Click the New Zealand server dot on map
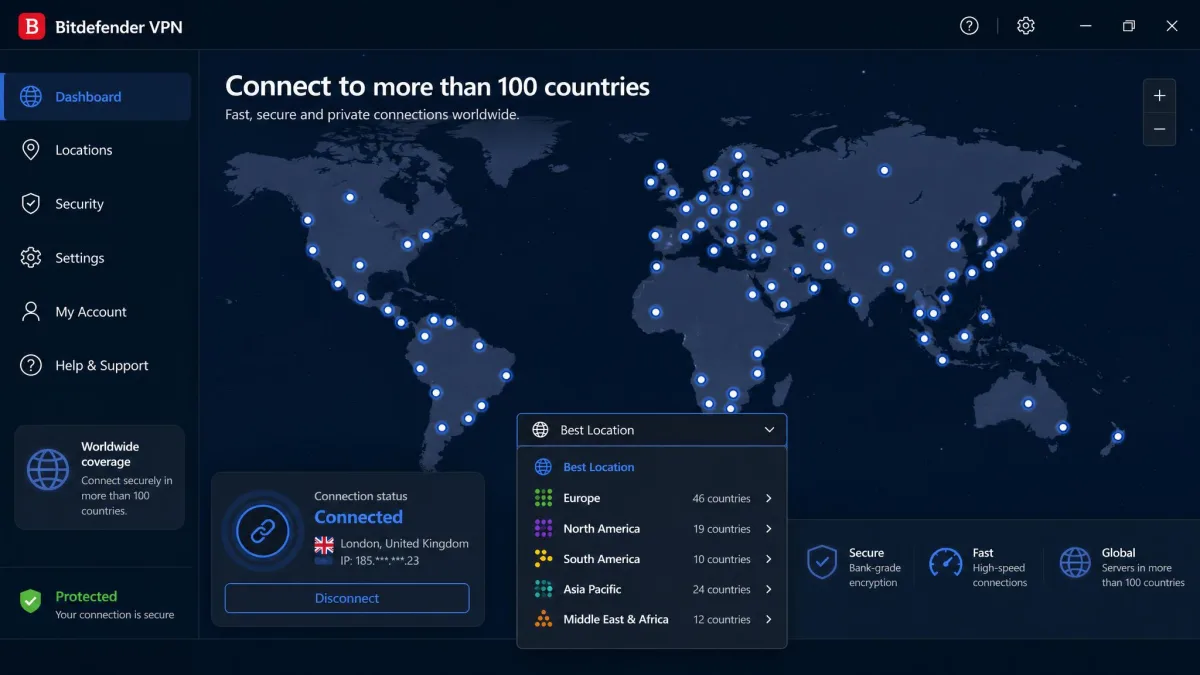Screen dimensions: 1200x675 pos(1118,436)
